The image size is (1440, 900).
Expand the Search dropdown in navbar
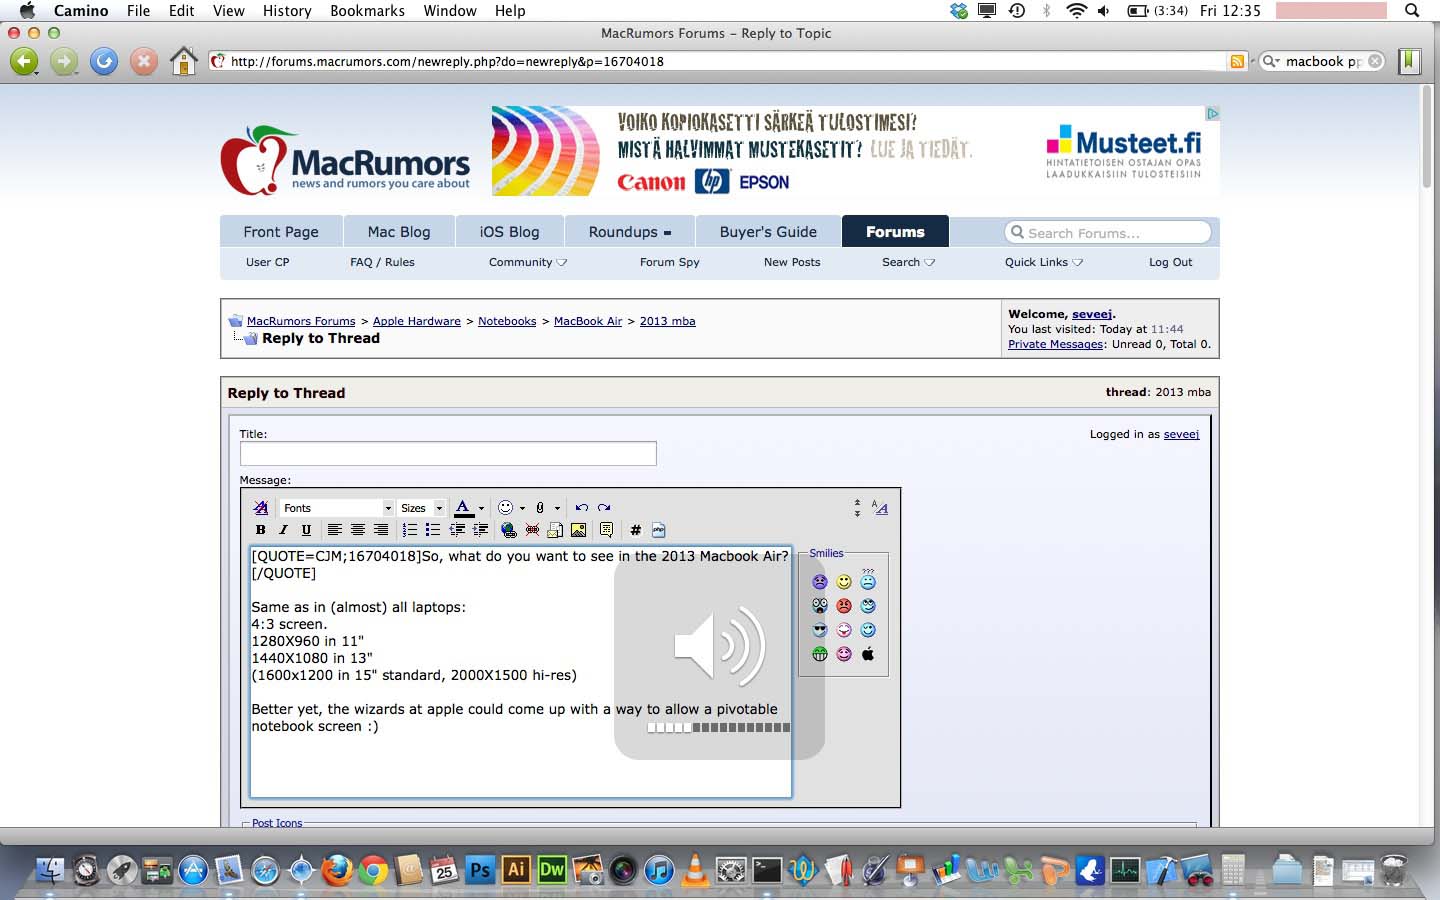coord(908,262)
